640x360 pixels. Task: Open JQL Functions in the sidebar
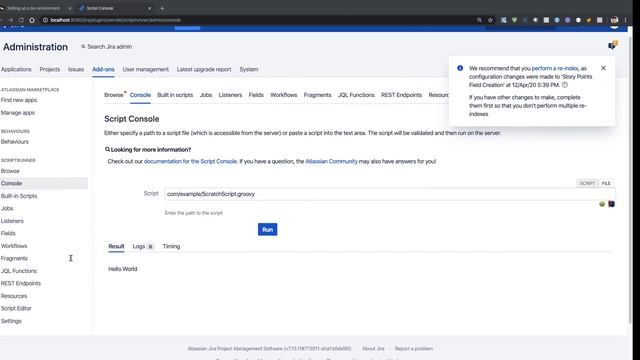pyautogui.click(x=19, y=271)
